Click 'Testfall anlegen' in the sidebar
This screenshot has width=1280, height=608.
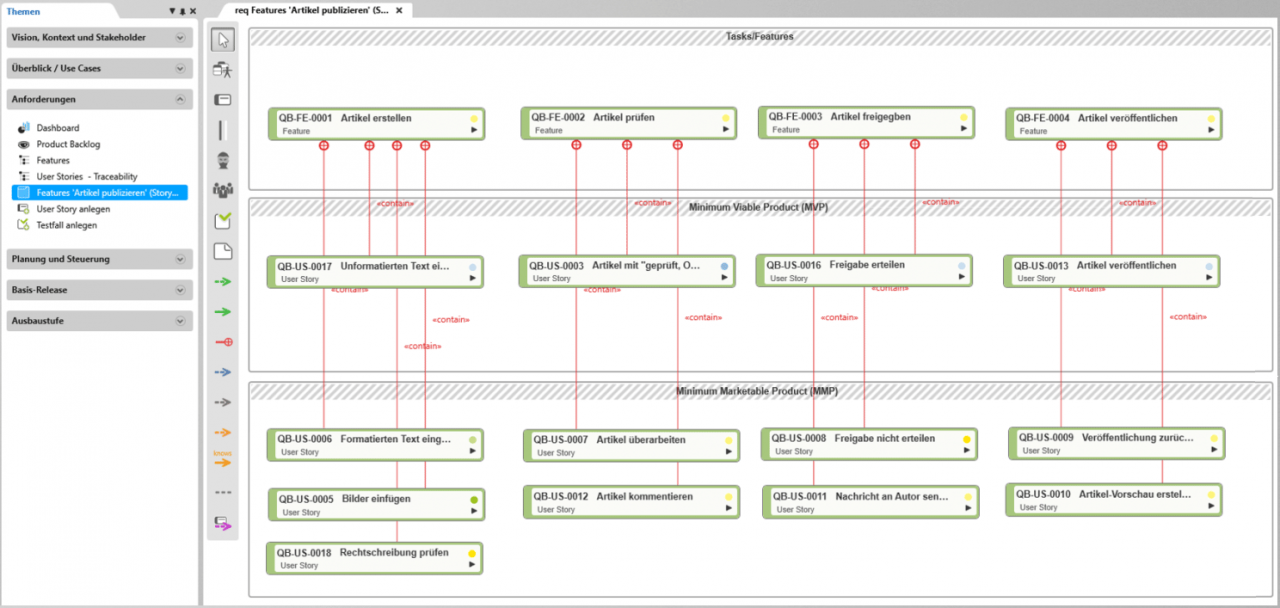pyautogui.click(x=67, y=225)
